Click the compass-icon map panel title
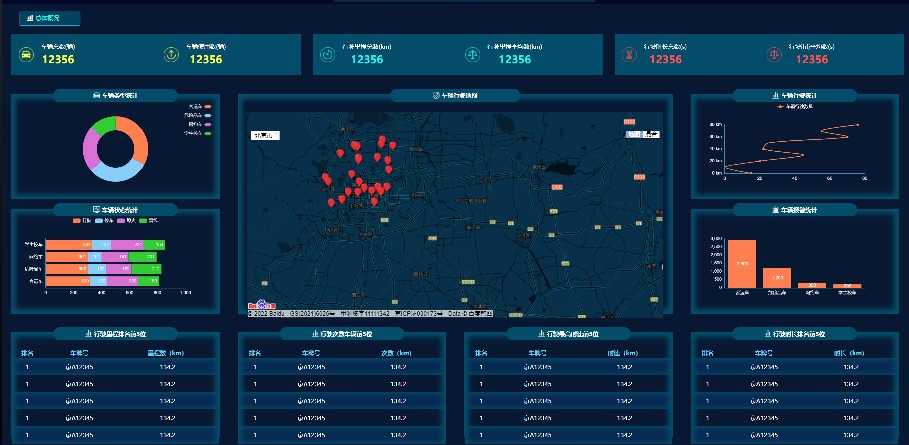The image size is (909, 445). 455,96
